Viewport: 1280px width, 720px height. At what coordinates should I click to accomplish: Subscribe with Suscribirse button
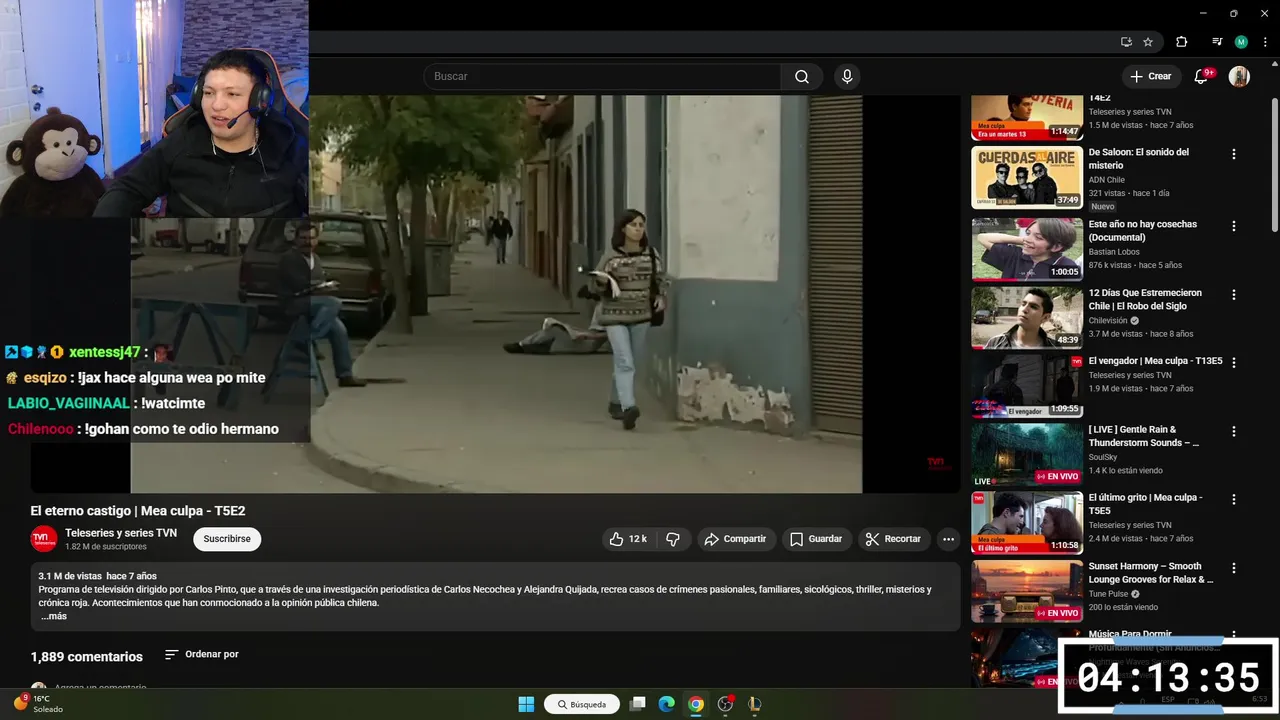(227, 539)
